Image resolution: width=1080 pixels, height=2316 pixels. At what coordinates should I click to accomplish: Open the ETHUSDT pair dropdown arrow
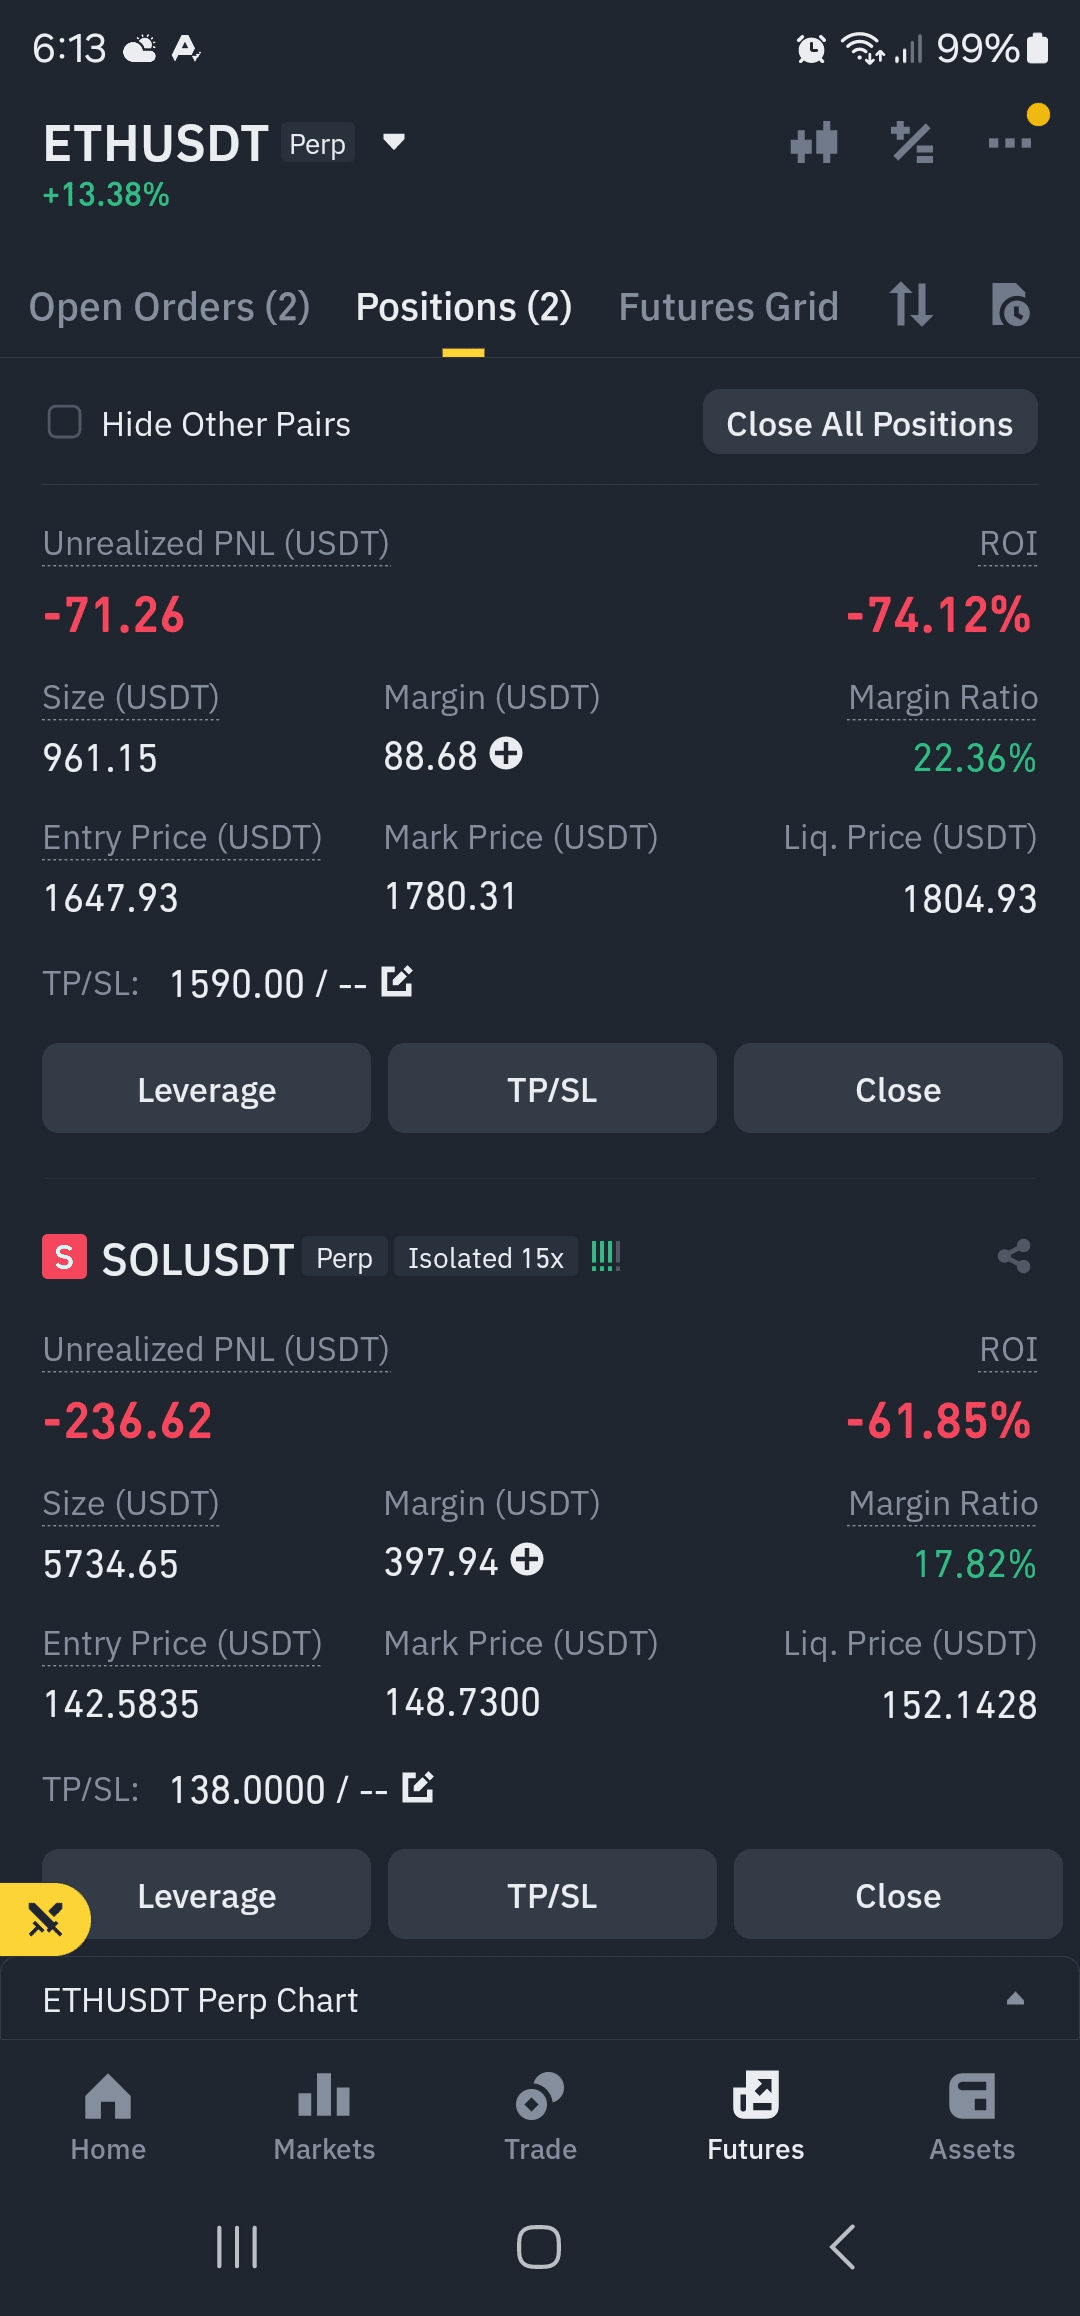pyautogui.click(x=394, y=142)
